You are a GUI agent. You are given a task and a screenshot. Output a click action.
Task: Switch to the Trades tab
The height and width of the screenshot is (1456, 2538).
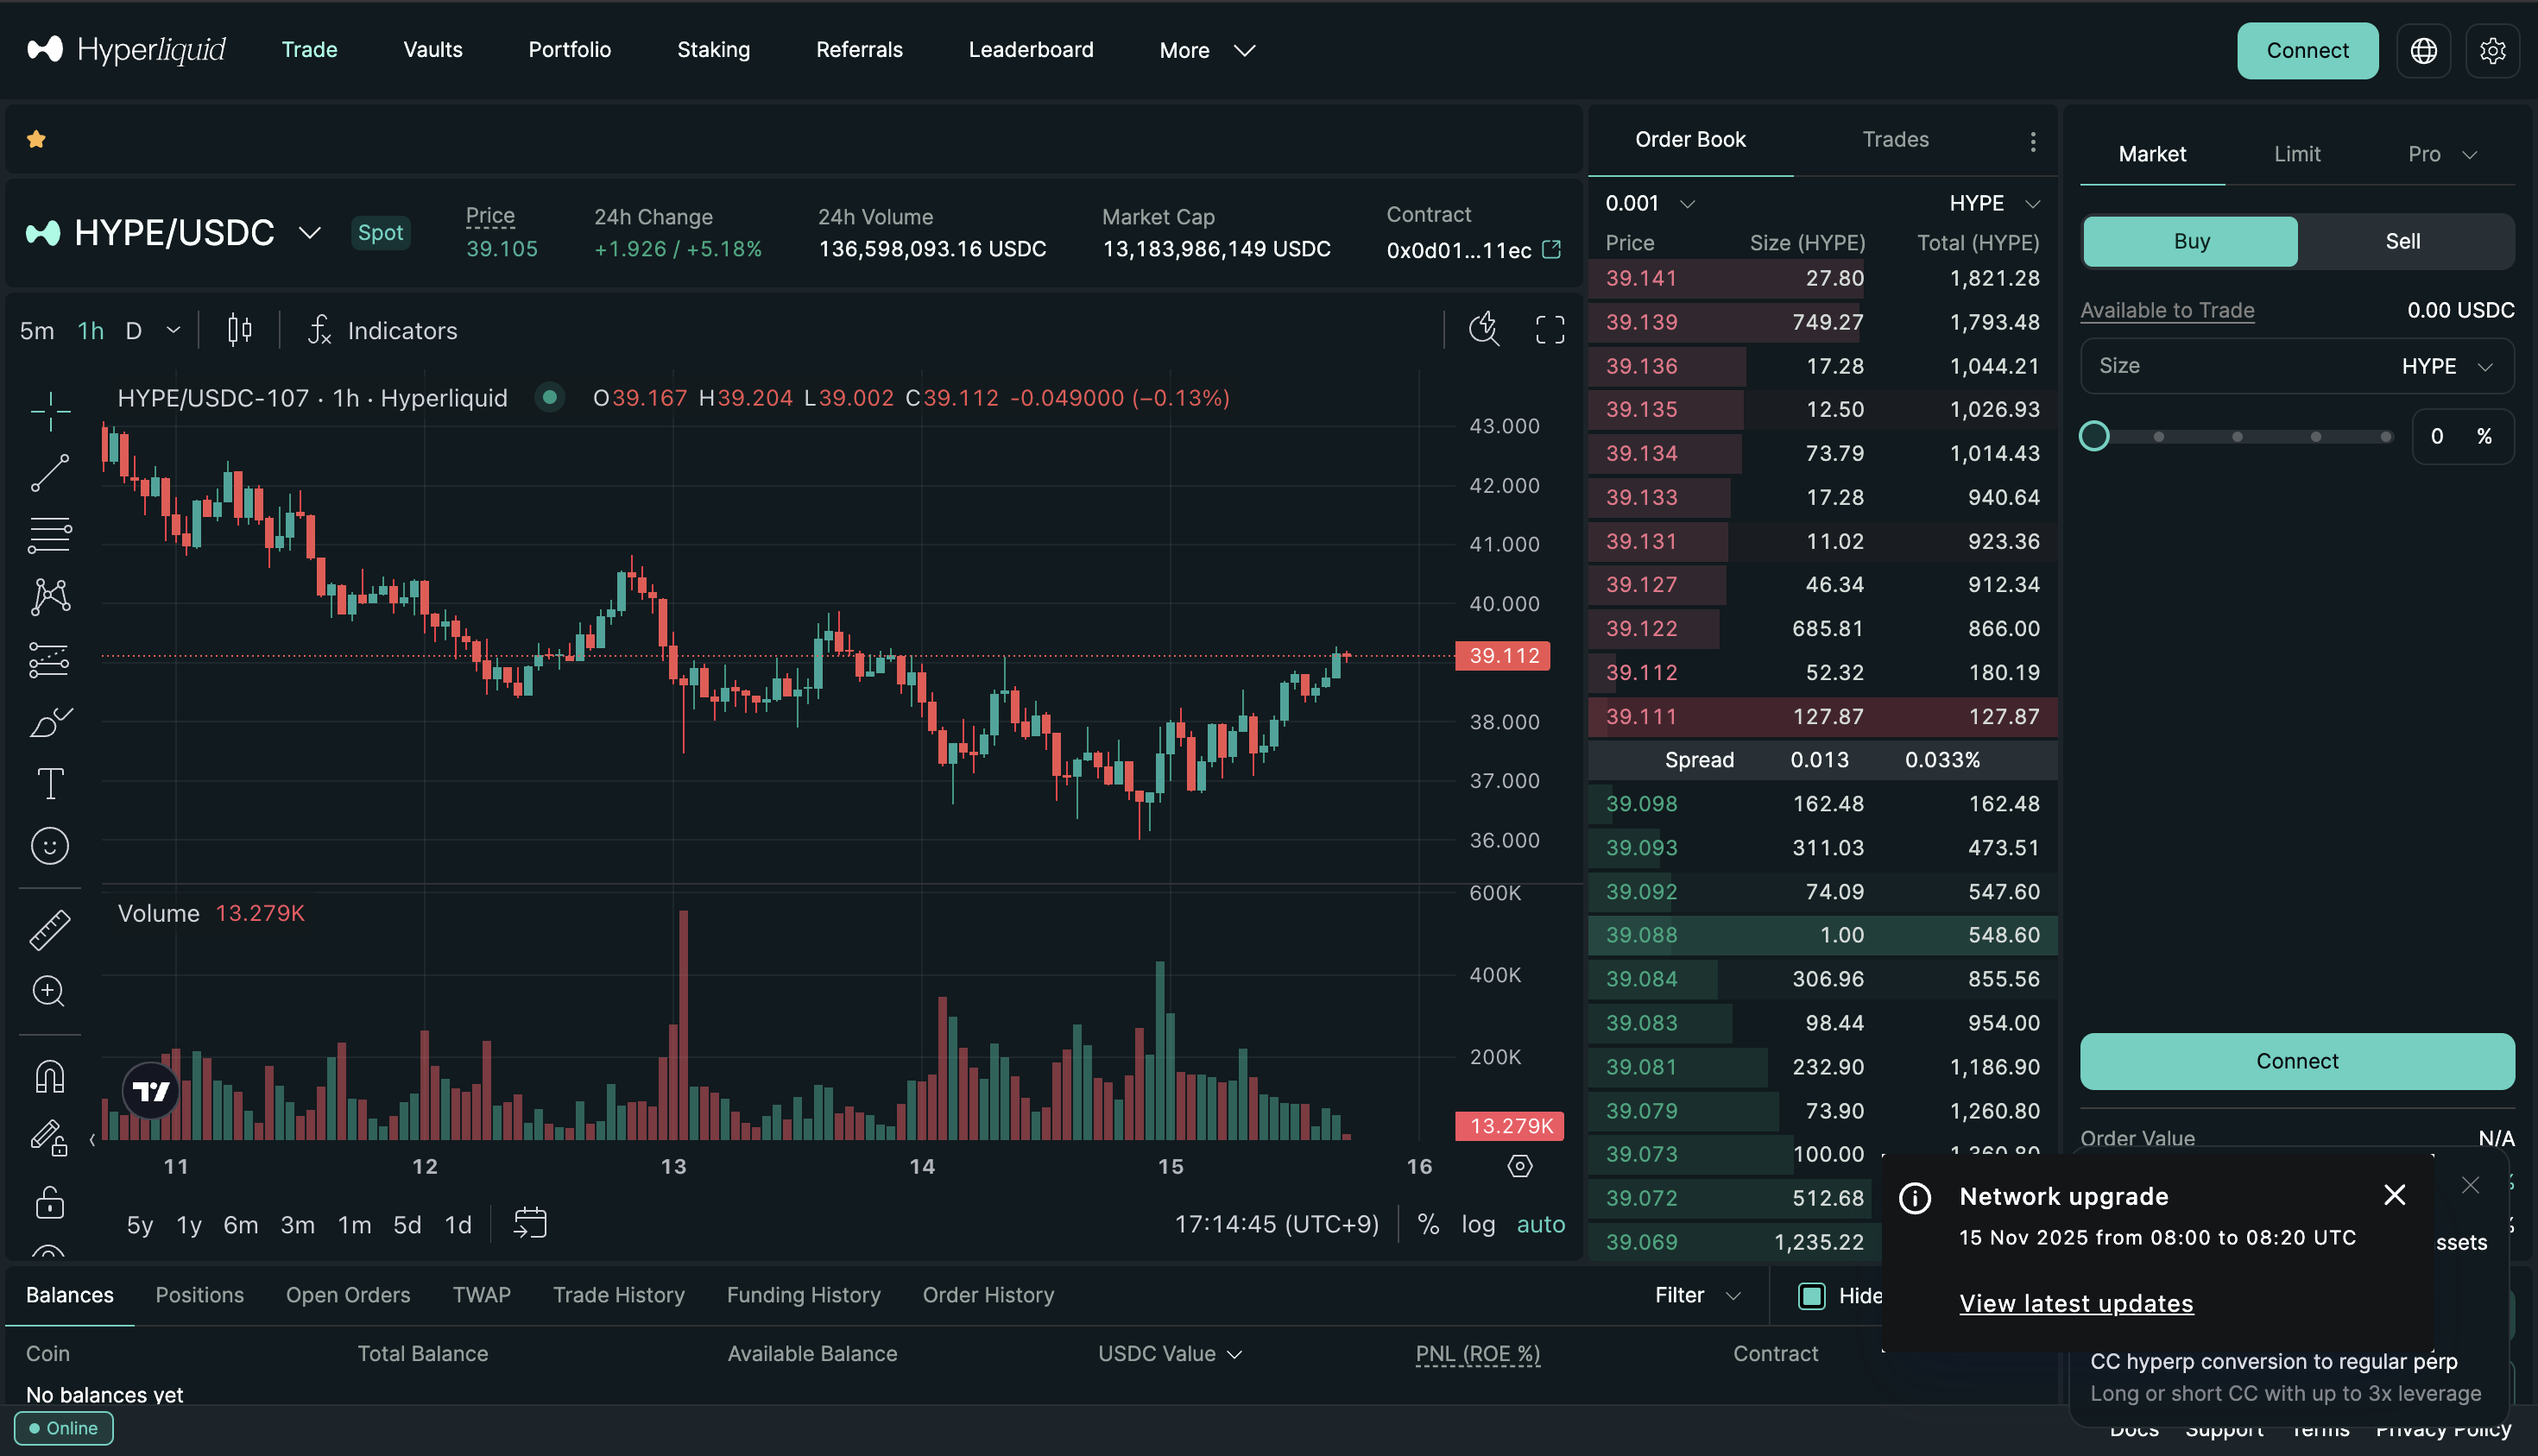(1895, 140)
